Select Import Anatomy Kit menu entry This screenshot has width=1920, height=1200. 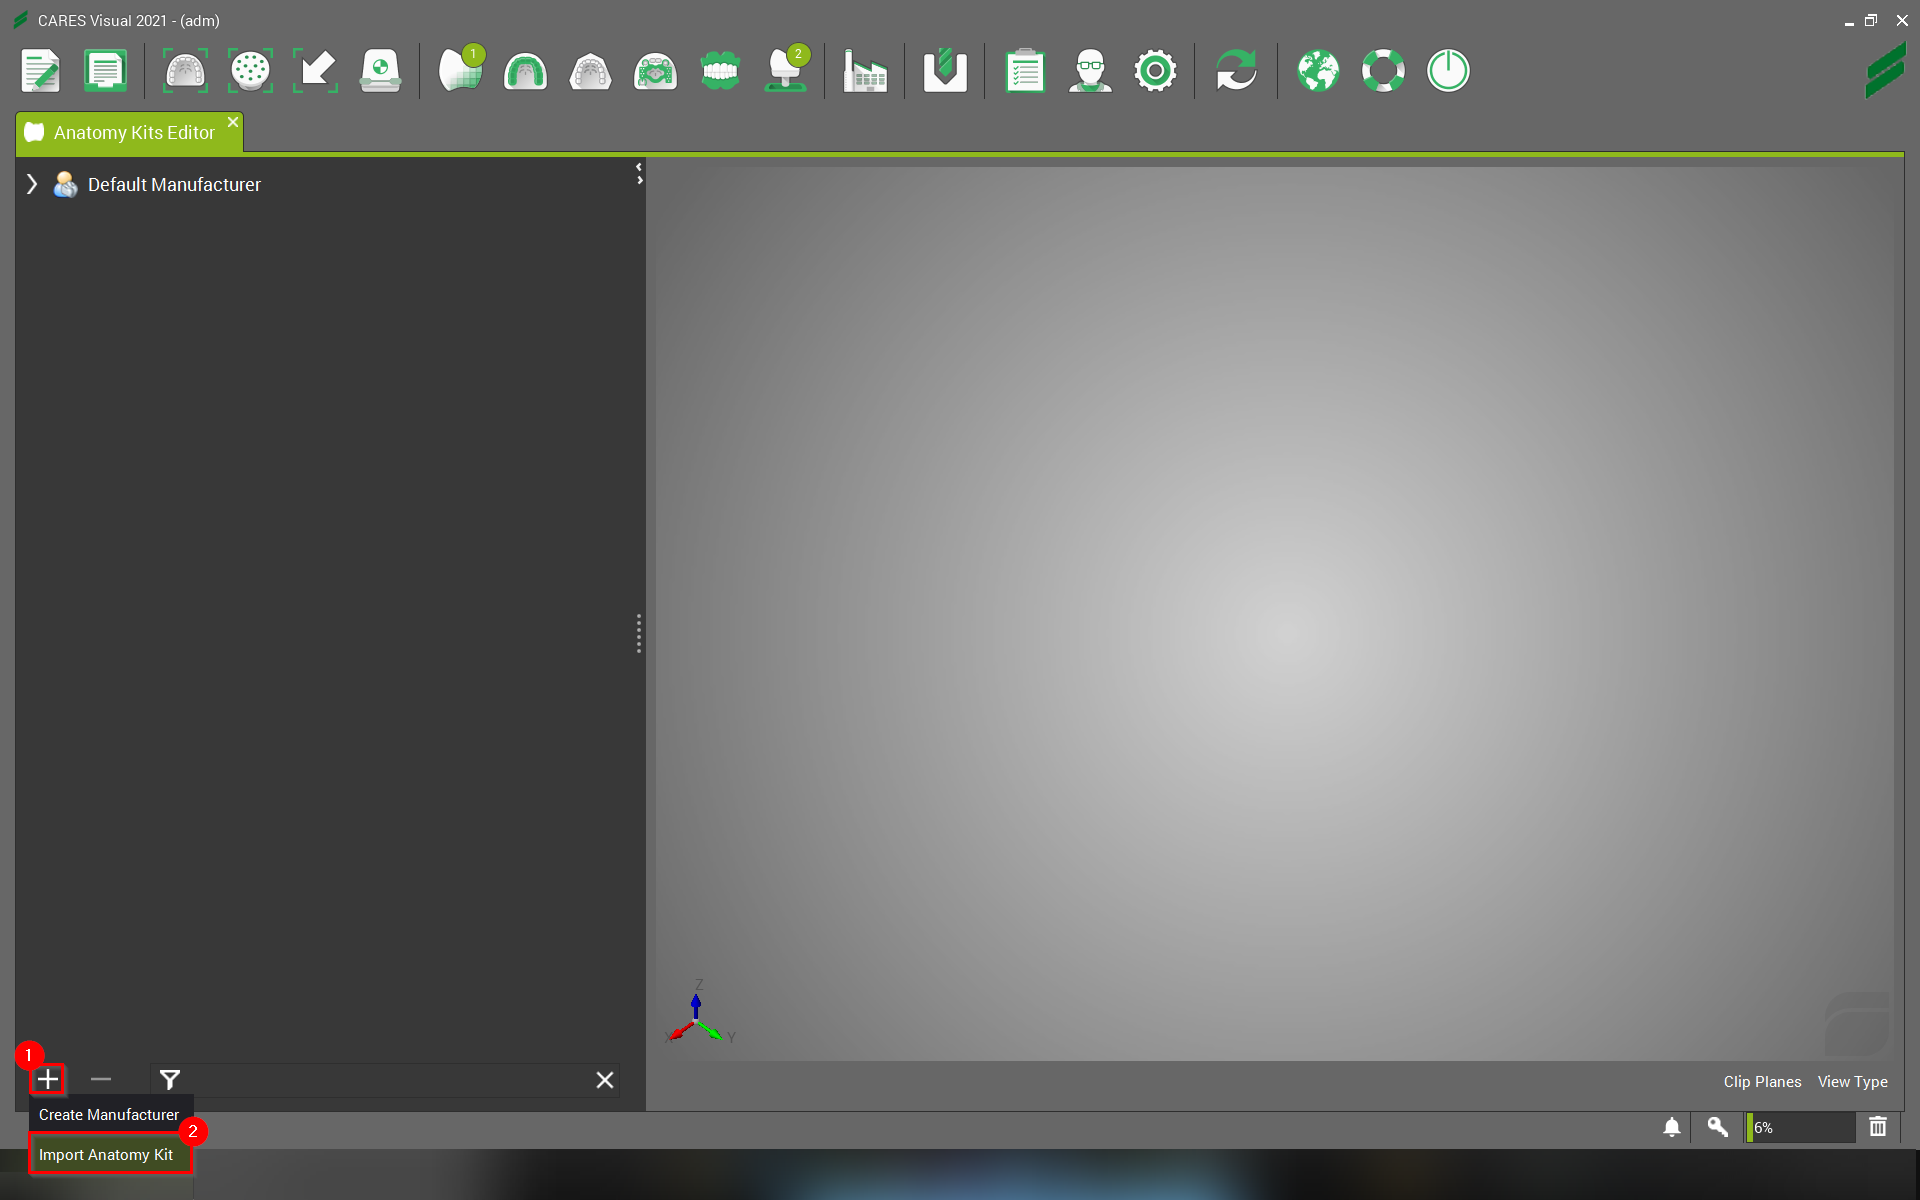(106, 1155)
